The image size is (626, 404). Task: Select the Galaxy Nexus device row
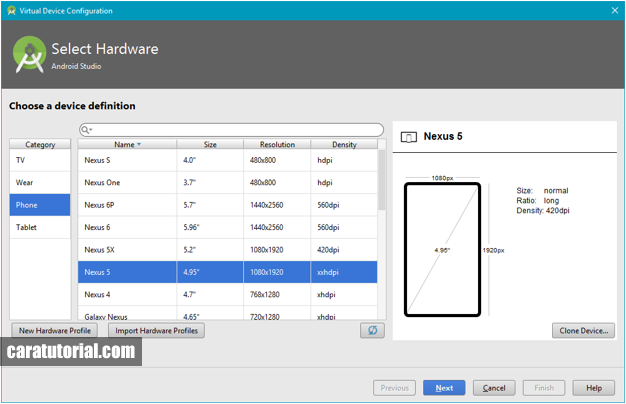(x=228, y=313)
